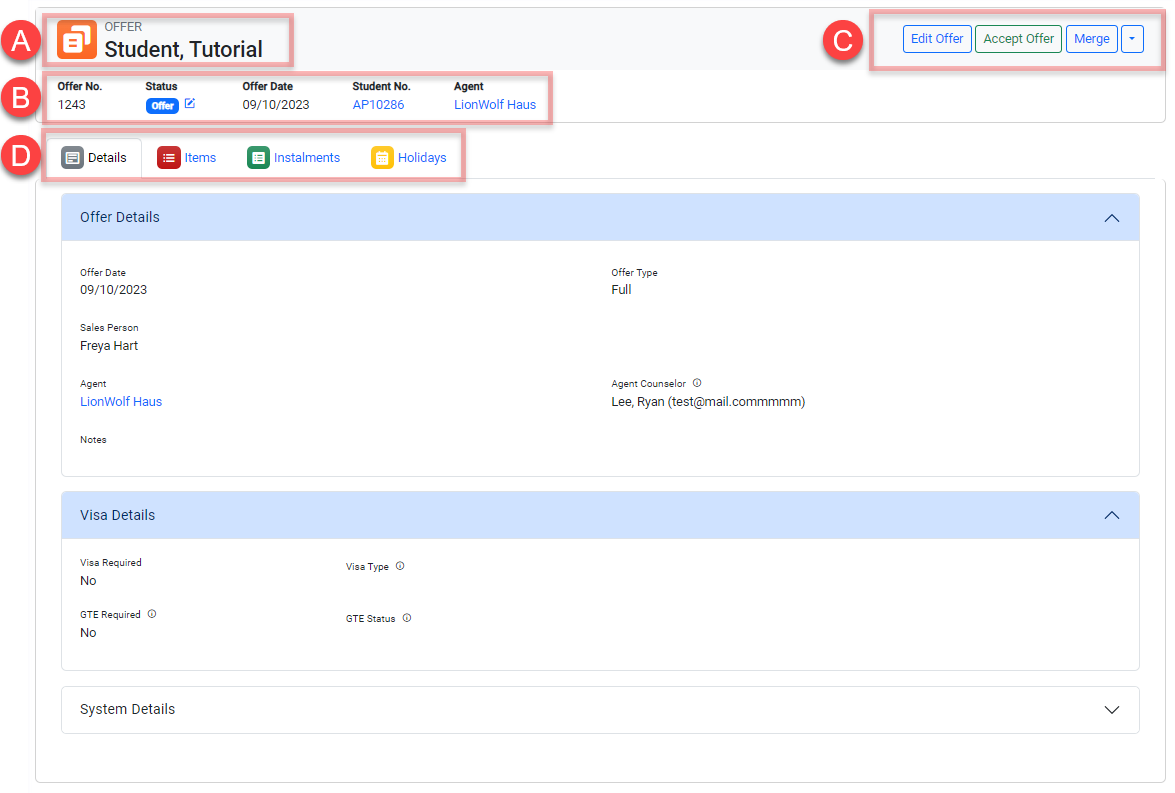Click the GTE Required info icon

[152, 615]
